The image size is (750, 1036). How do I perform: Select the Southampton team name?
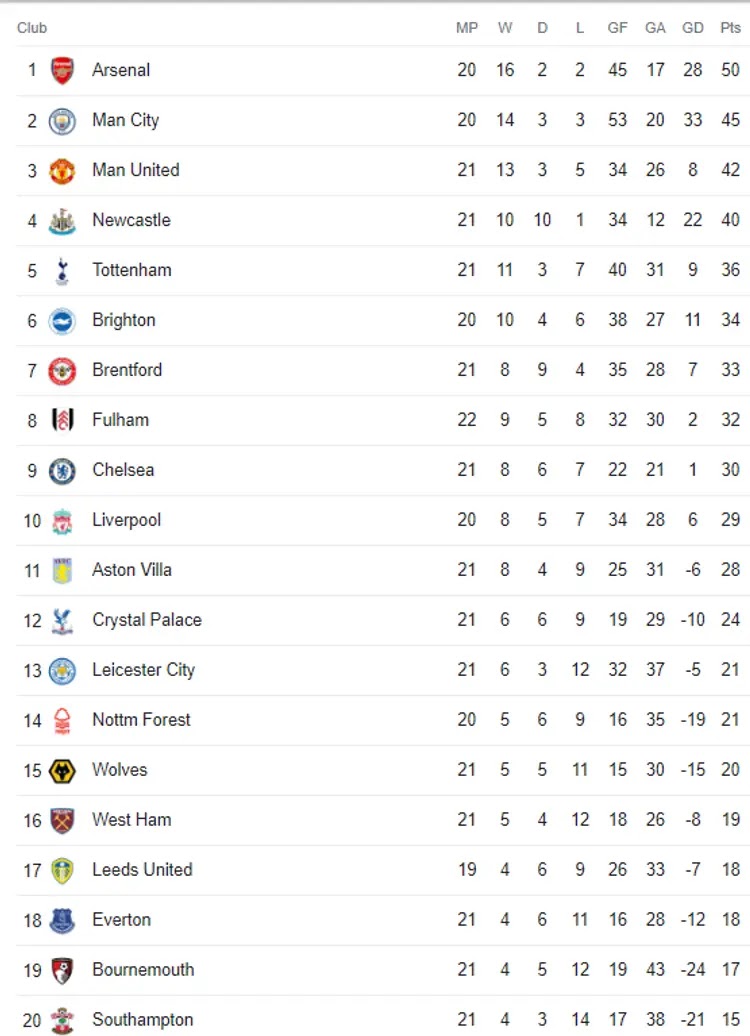coord(143,1020)
